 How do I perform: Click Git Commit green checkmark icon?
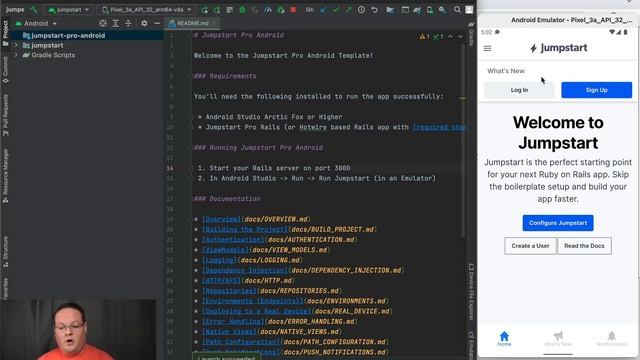tap(336, 9)
